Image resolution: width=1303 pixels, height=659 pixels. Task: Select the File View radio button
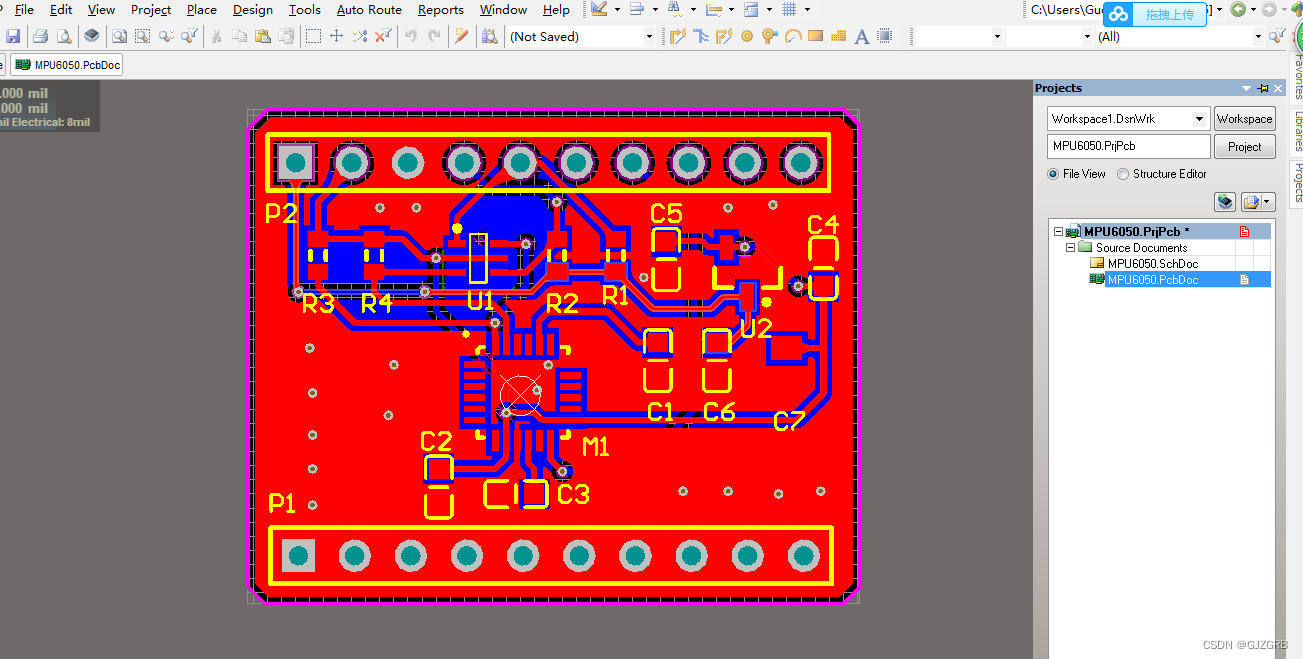tap(1053, 174)
